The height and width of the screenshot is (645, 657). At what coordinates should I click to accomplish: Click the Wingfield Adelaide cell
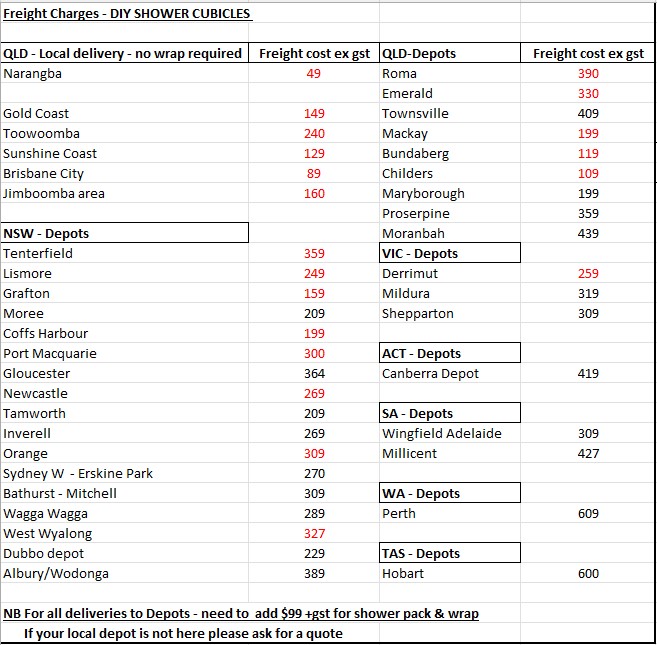tap(450, 433)
